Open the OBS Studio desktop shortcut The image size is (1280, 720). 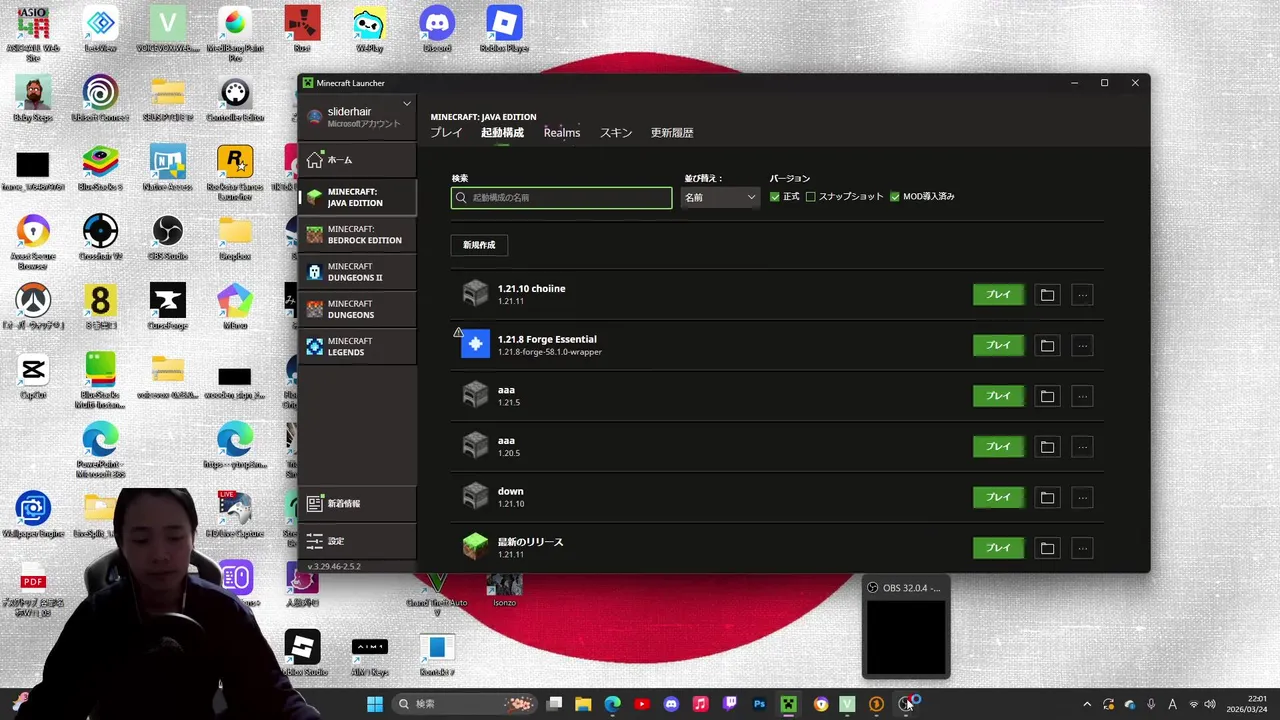167,237
